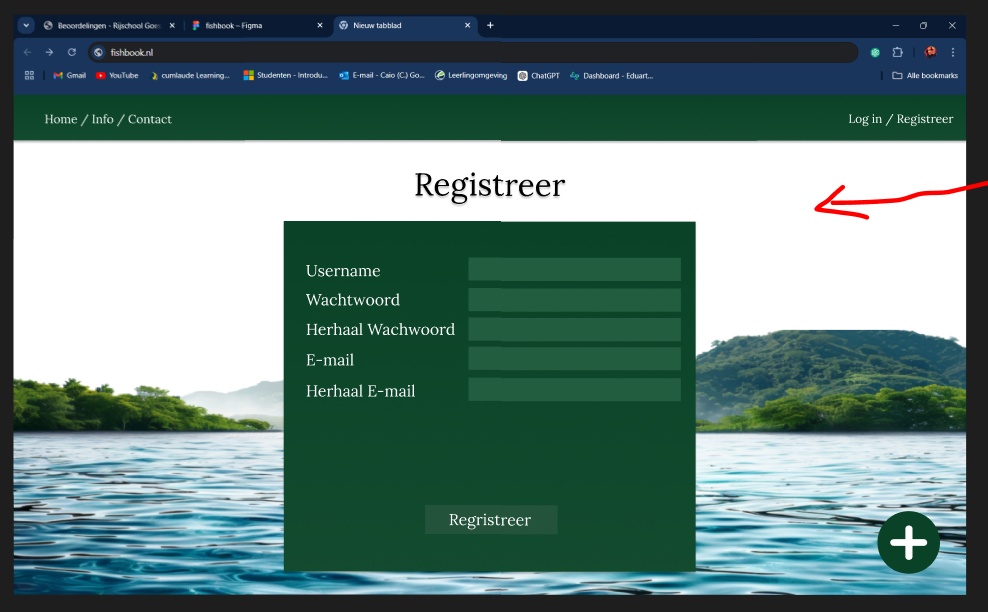Image resolution: width=988 pixels, height=612 pixels.
Task: Focus the Username input field
Action: pos(574,270)
